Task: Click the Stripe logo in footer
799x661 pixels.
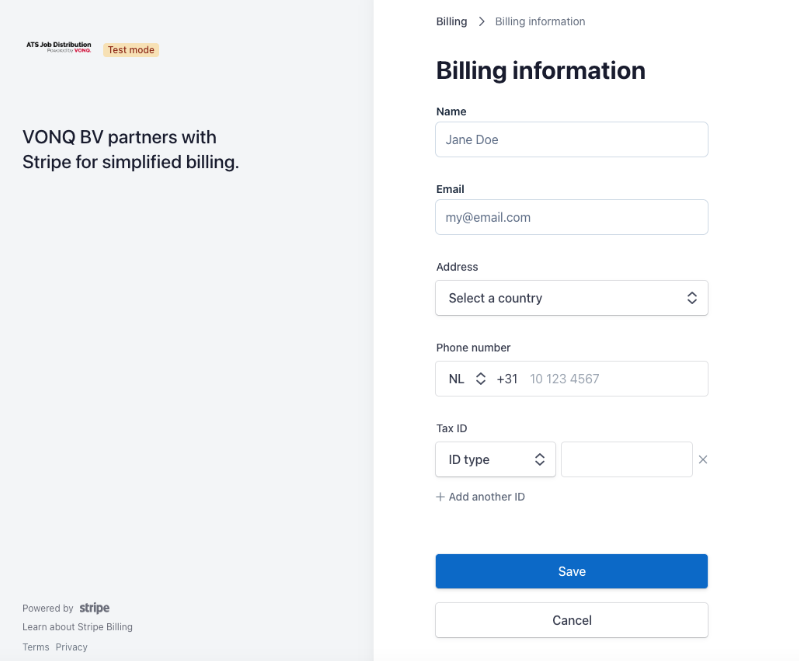Action: pyautogui.click(x=95, y=608)
